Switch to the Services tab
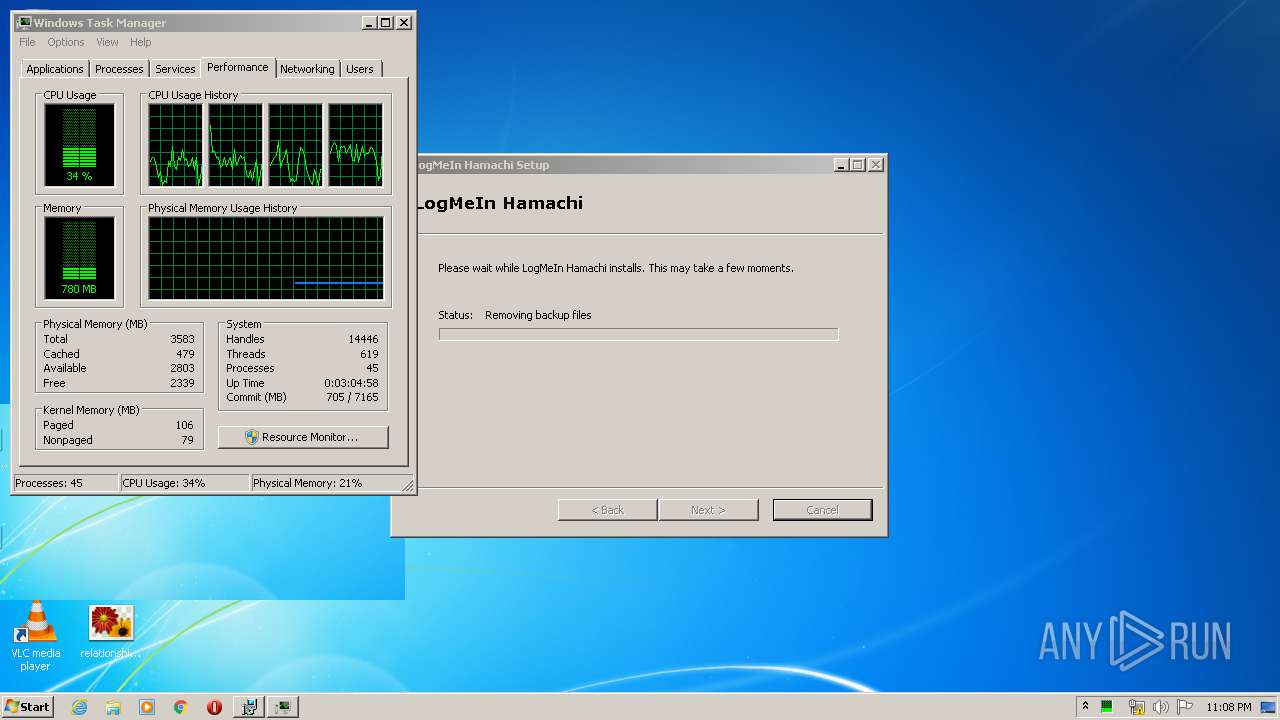Image resolution: width=1280 pixels, height=720 pixels. (x=175, y=69)
